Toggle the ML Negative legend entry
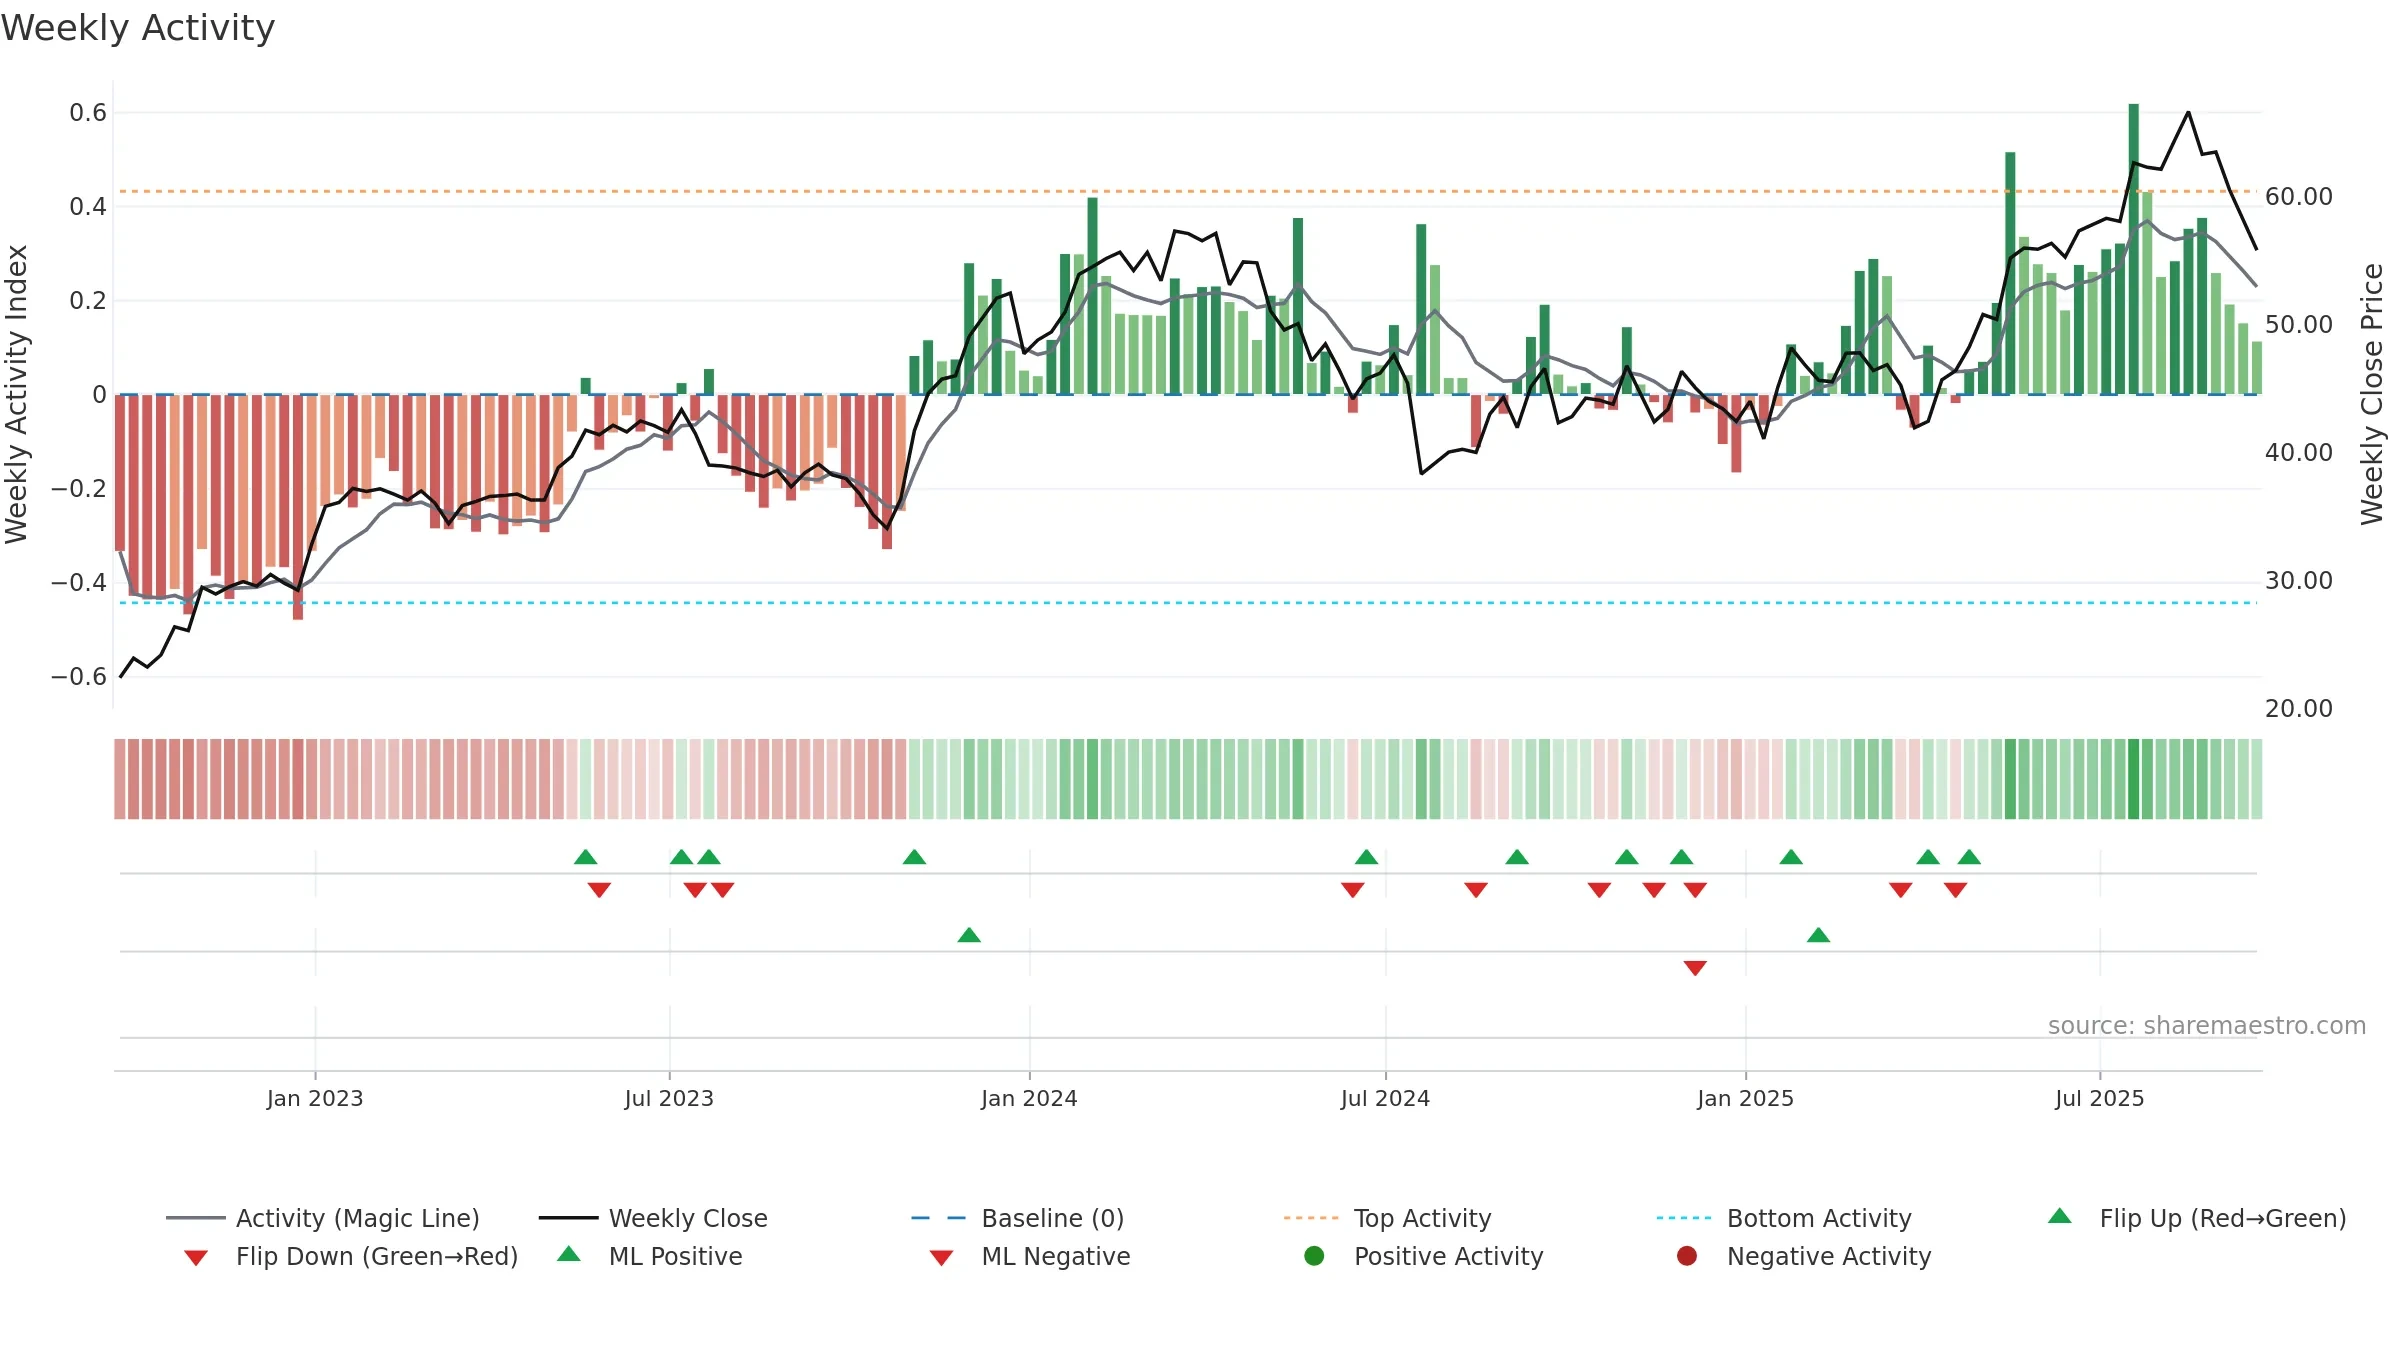The height and width of the screenshot is (1350, 2400). pyautogui.click(x=1029, y=1256)
